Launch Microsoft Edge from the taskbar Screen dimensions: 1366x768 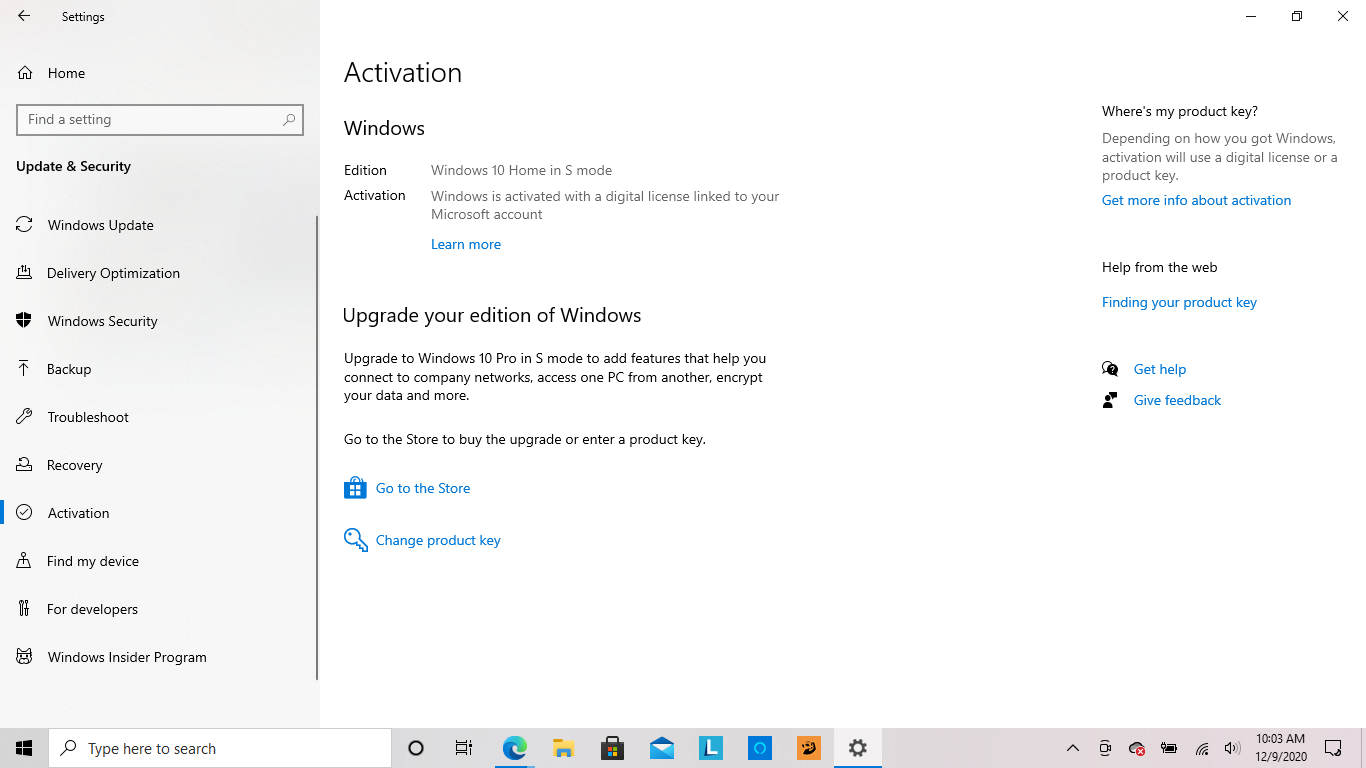click(x=514, y=748)
